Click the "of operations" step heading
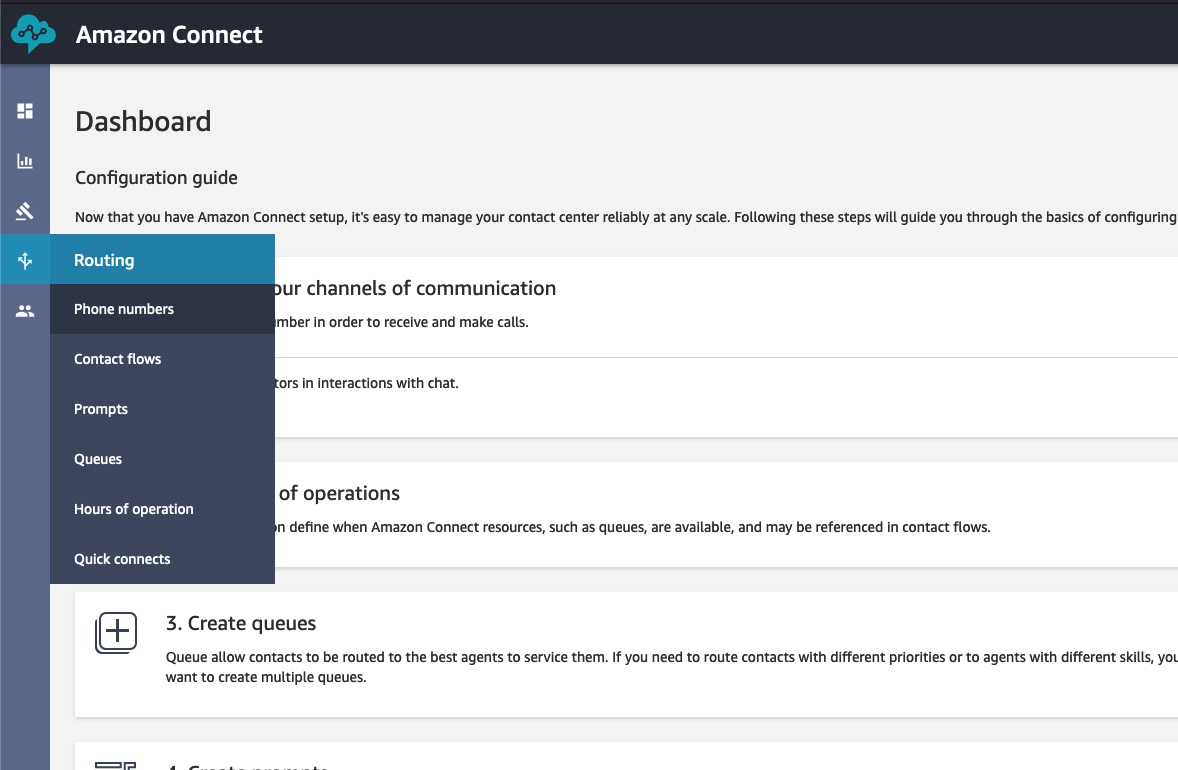Viewport: 1178px width, 770px height. [x=339, y=493]
